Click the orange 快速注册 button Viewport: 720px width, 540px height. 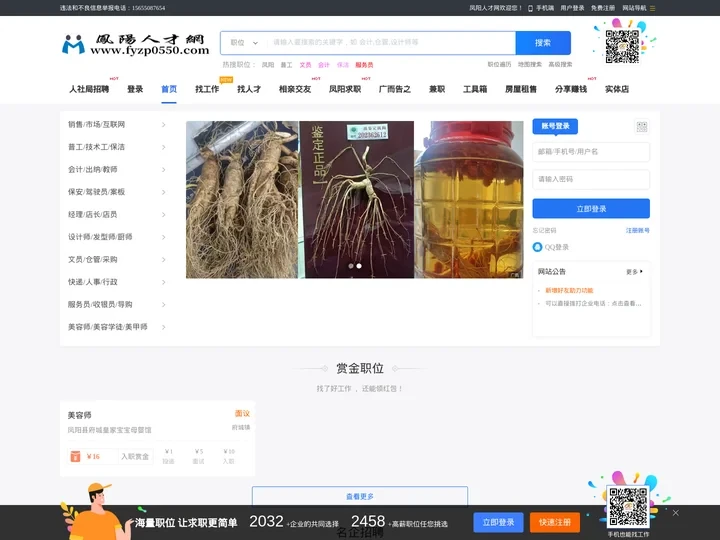pyautogui.click(x=555, y=523)
